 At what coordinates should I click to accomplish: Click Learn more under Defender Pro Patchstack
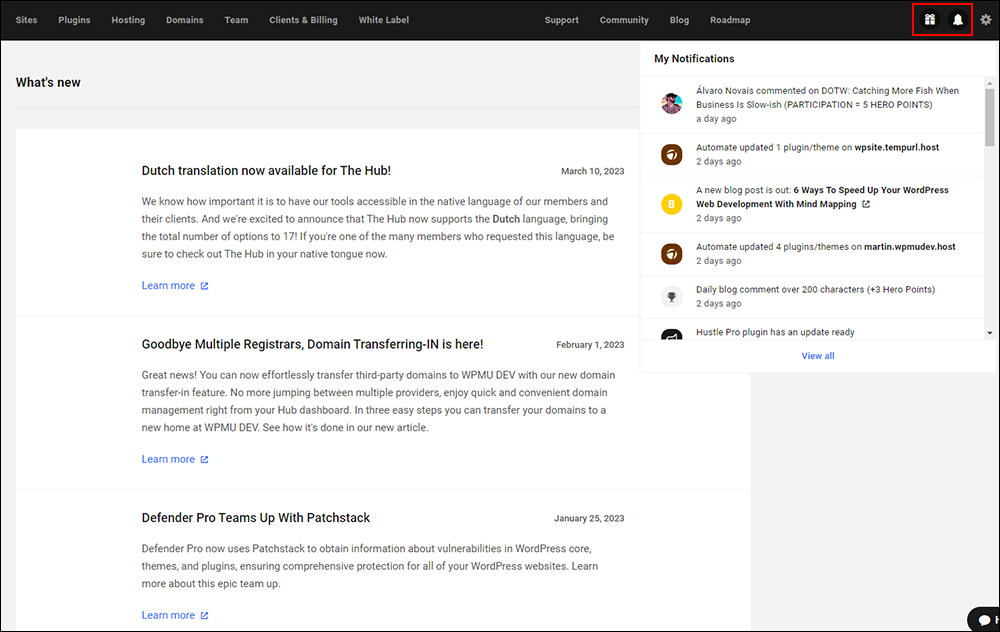pos(168,615)
